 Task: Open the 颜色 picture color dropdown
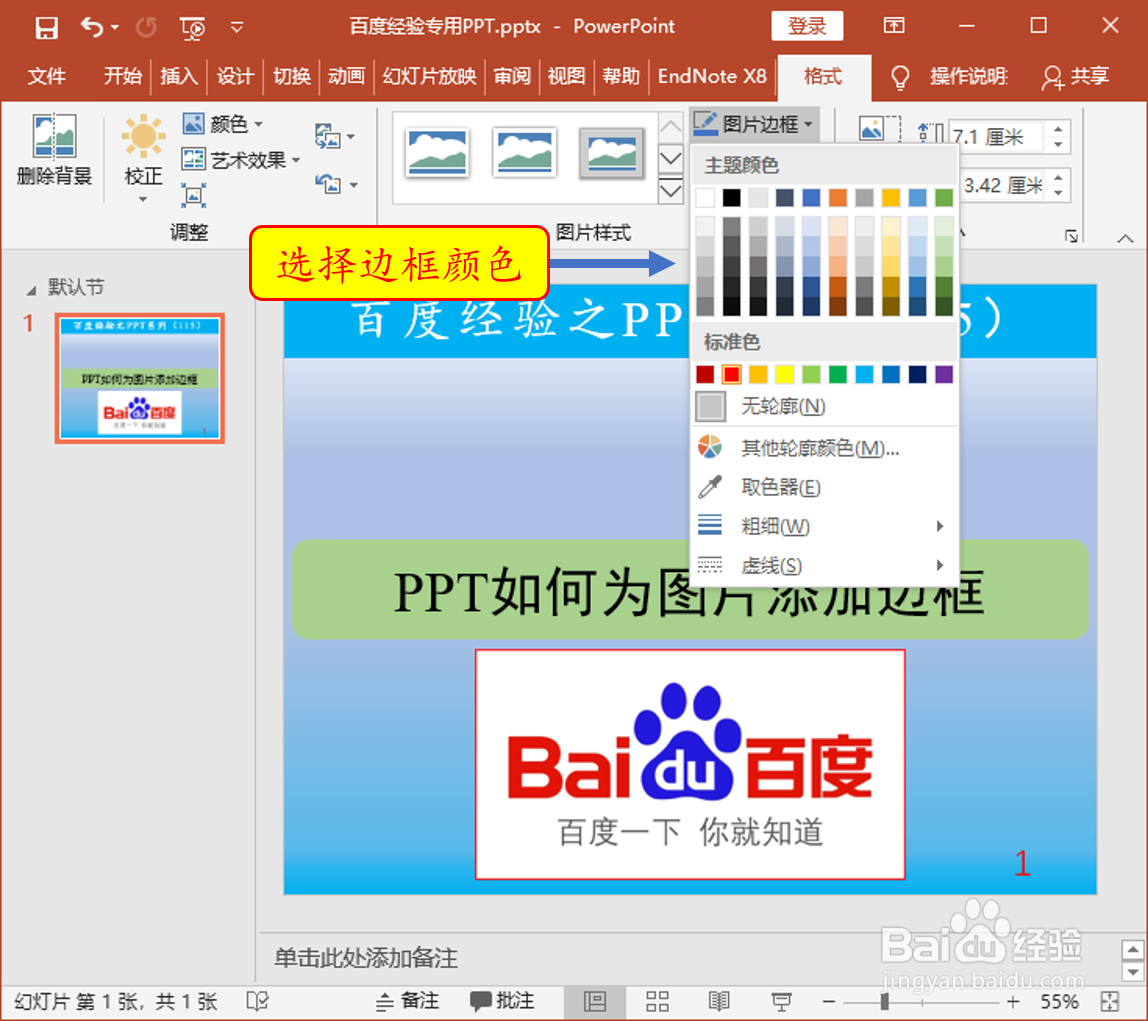pyautogui.click(x=223, y=124)
